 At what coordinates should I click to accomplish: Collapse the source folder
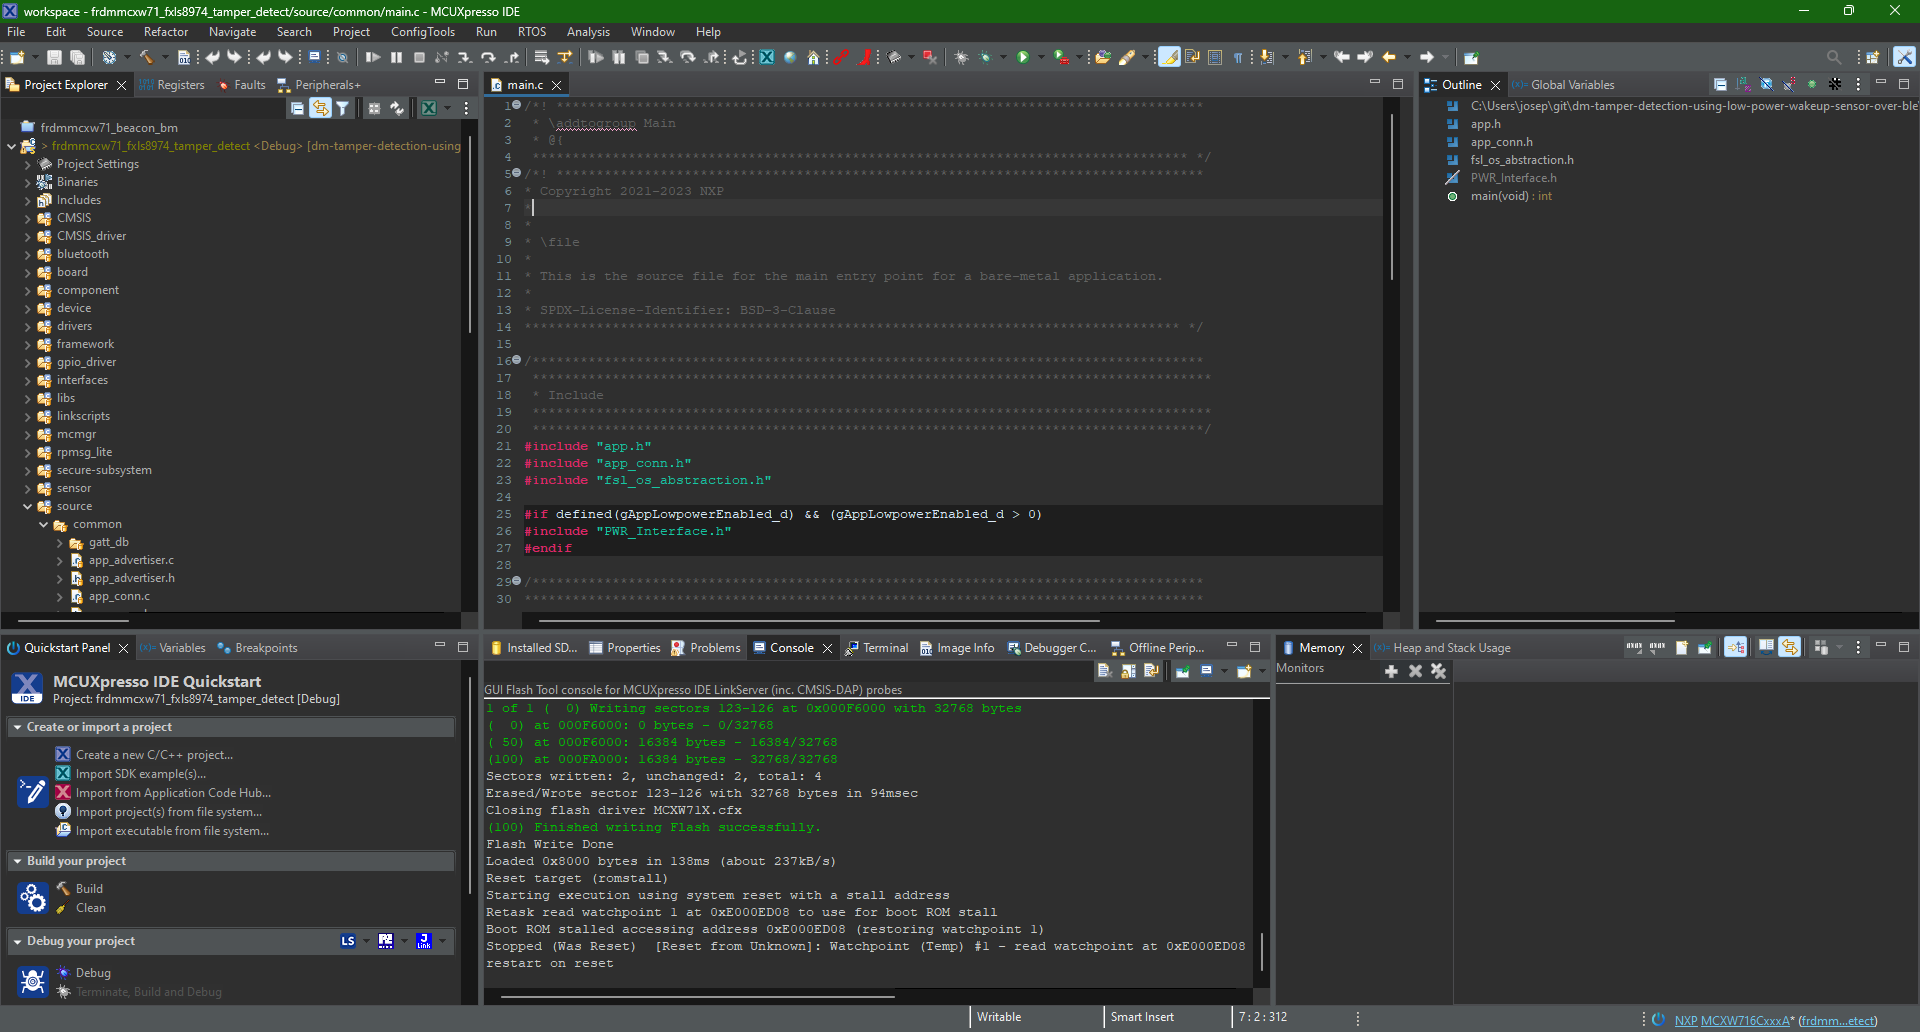coord(28,507)
